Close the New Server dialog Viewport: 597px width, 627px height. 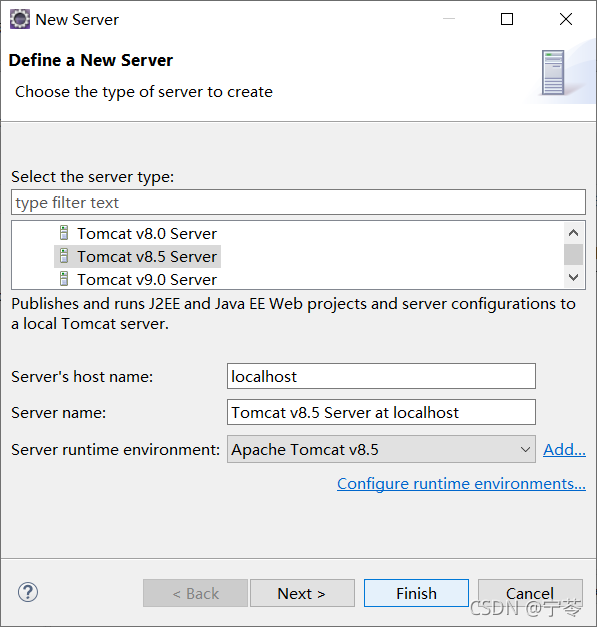566,19
